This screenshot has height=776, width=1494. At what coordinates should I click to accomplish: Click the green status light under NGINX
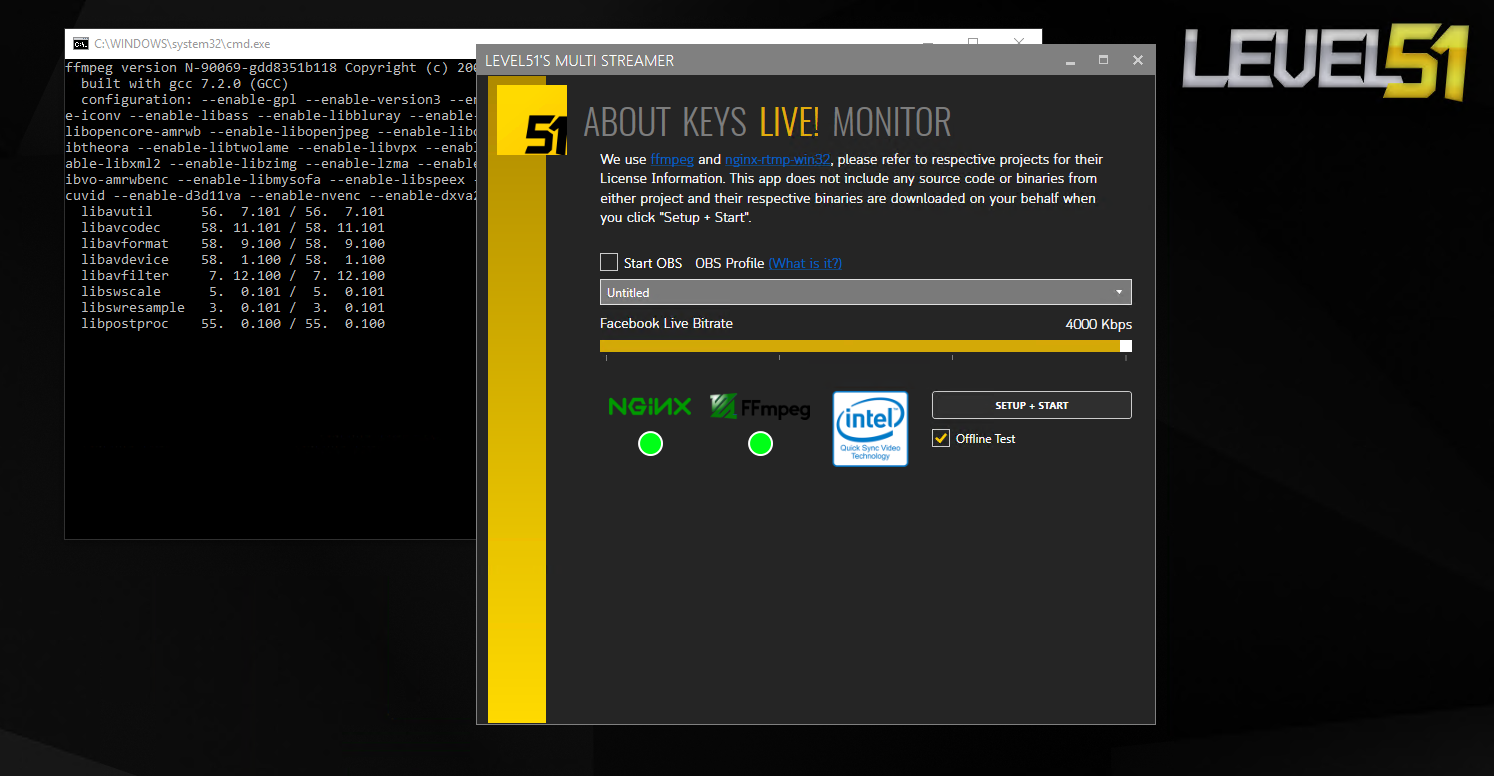pyautogui.click(x=650, y=443)
